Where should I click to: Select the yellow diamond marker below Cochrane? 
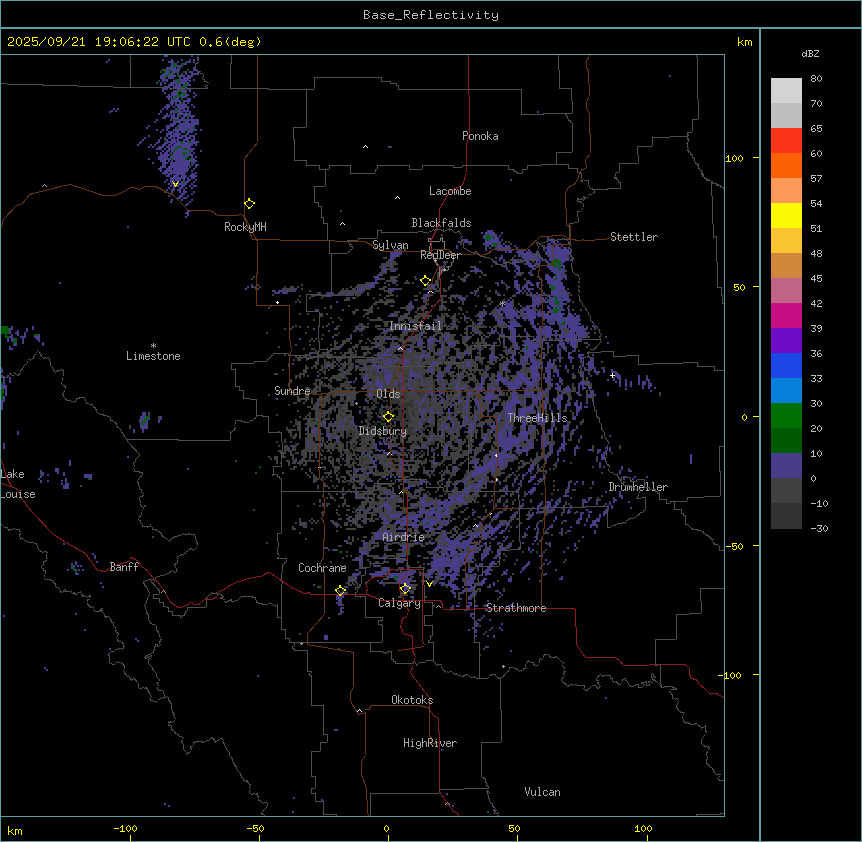[340, 591]
